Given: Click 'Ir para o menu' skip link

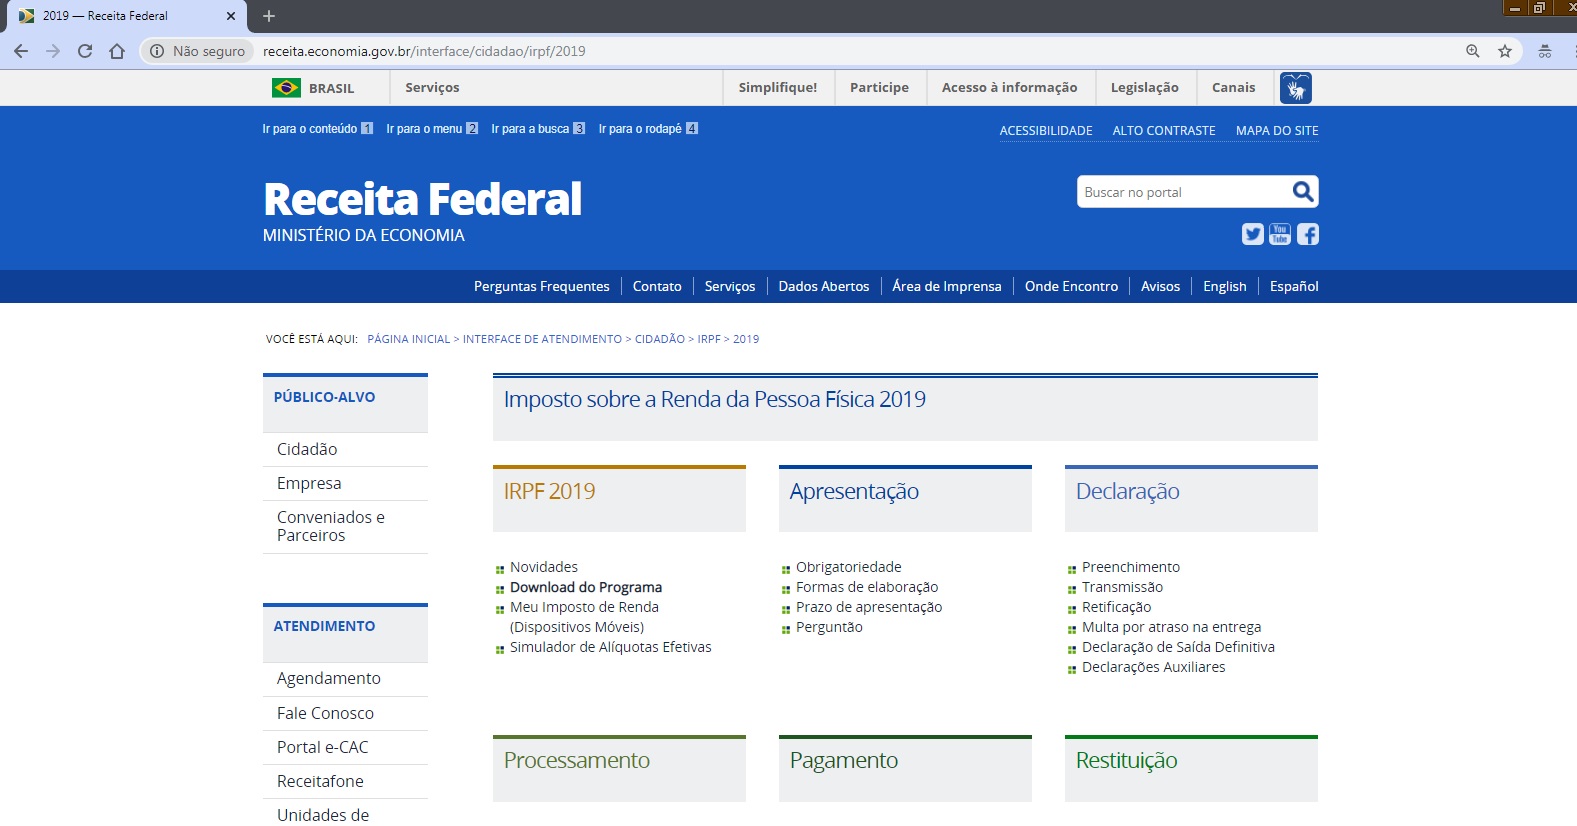Looking at the screenshot, I should tap(432, 129).
